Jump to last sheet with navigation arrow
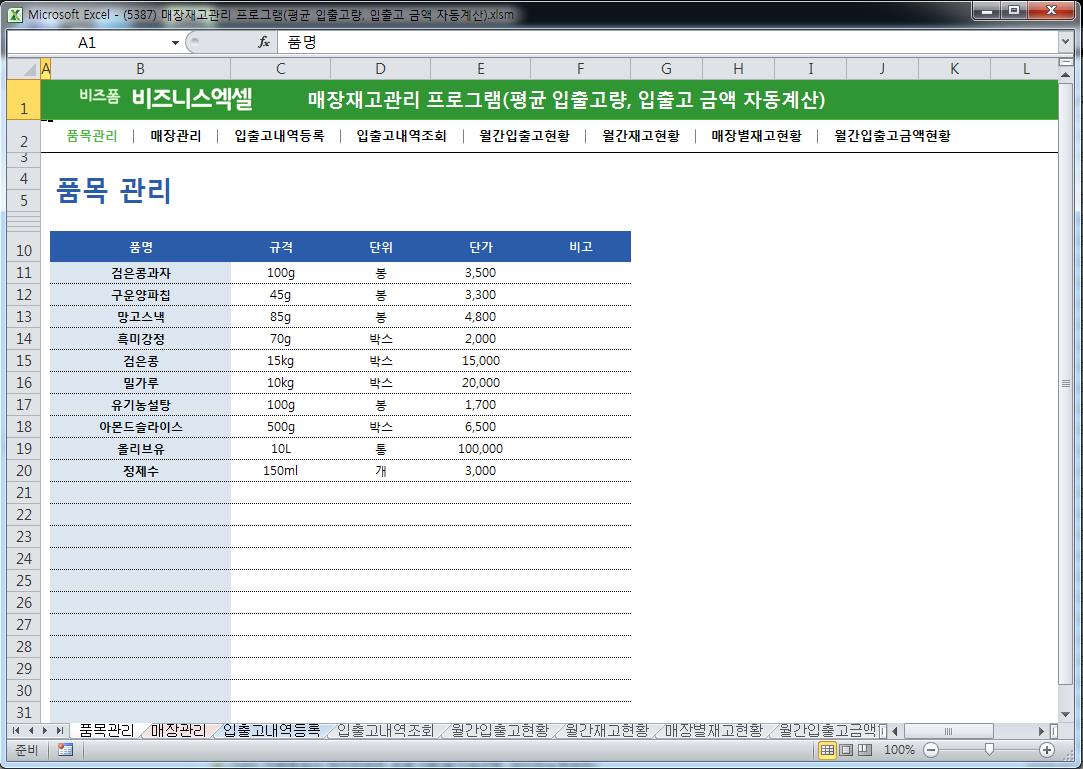Image resolution: width=1083 pixels, height=769 pixels. (x=59, y=730)
